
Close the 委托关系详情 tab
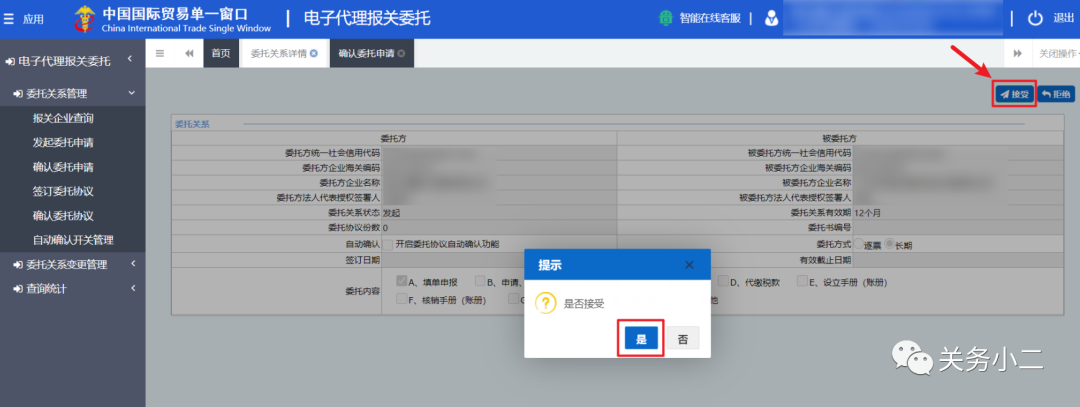click(314, 54)
